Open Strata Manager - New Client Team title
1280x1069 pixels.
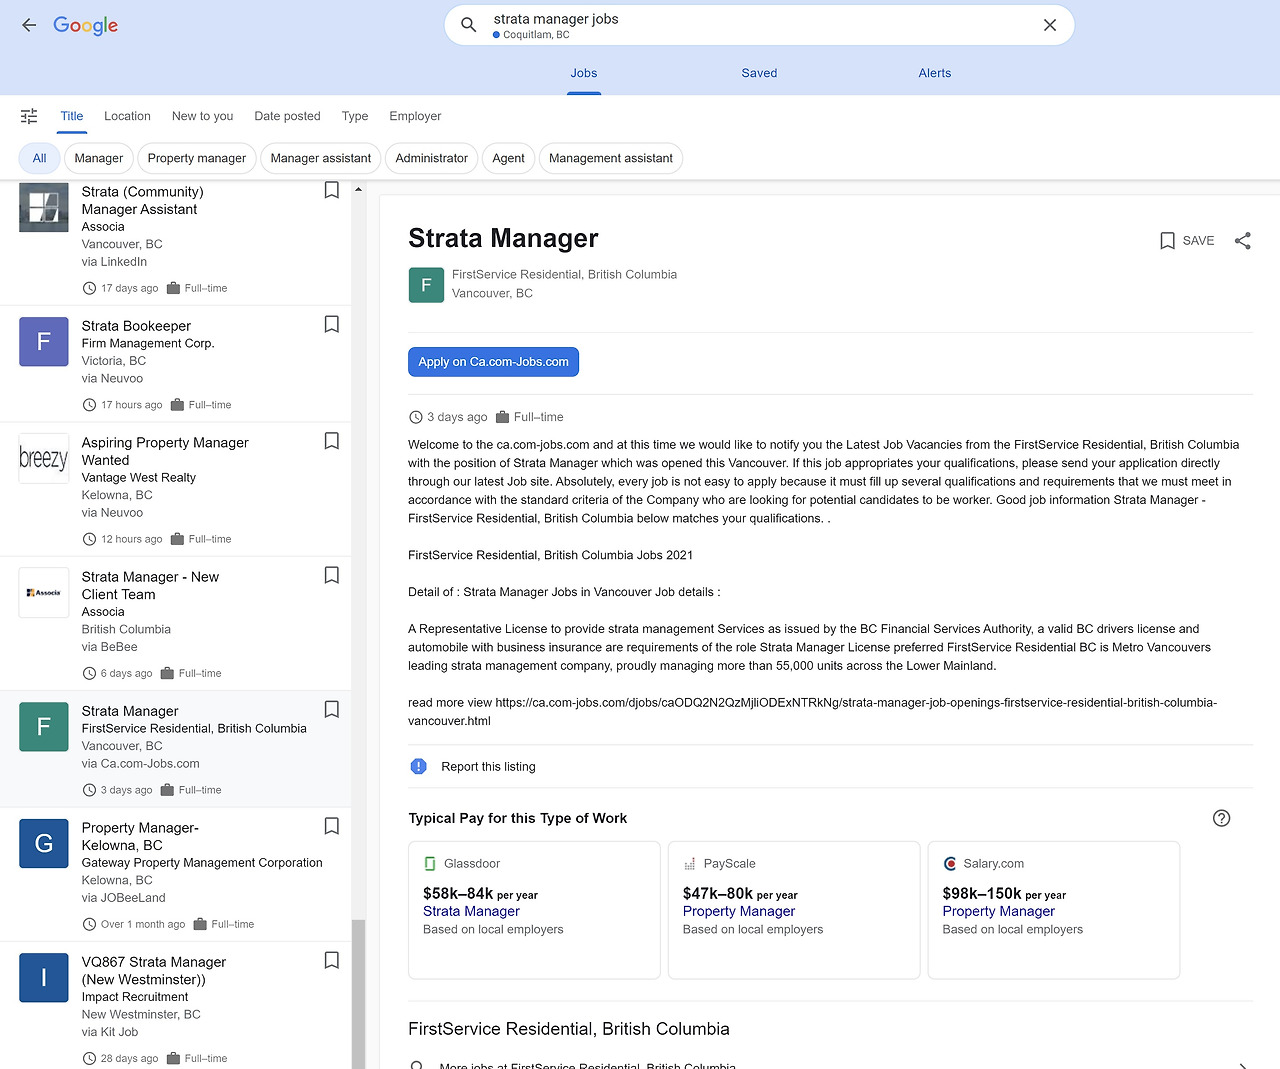pos(150,586)
